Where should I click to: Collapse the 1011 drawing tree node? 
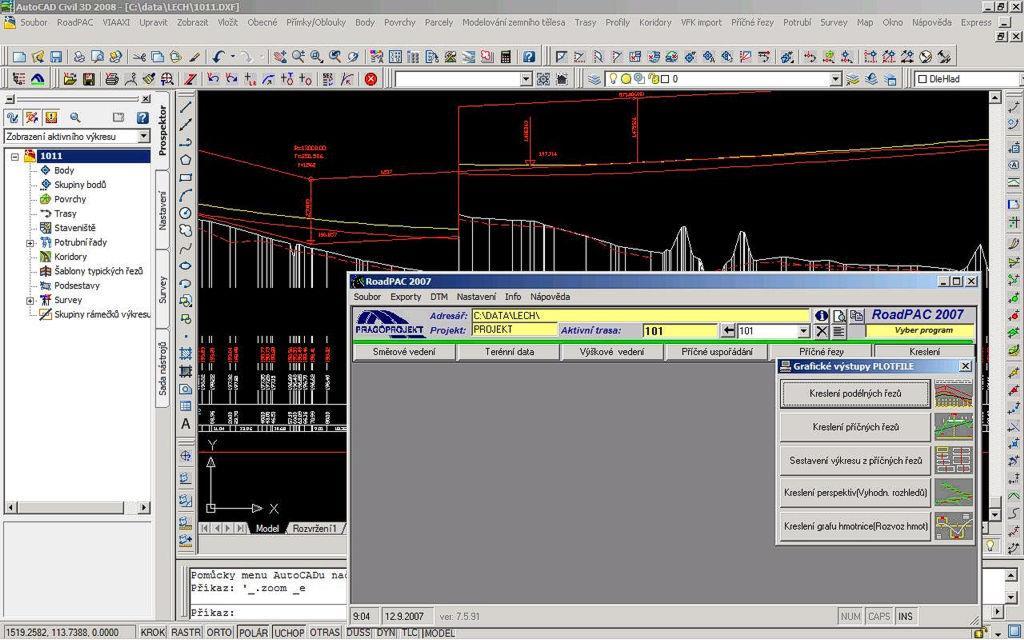click(x=15, y=156)
